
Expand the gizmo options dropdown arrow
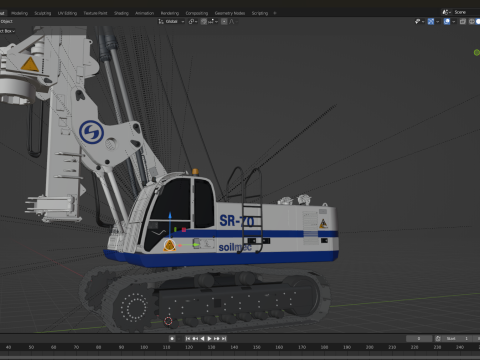pos(437,21)
